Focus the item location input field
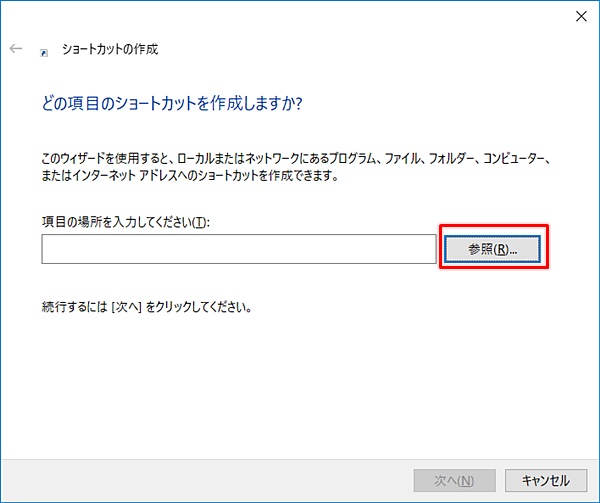The height and width of the screenshot is (503, 600). click(x=239, y=249)
